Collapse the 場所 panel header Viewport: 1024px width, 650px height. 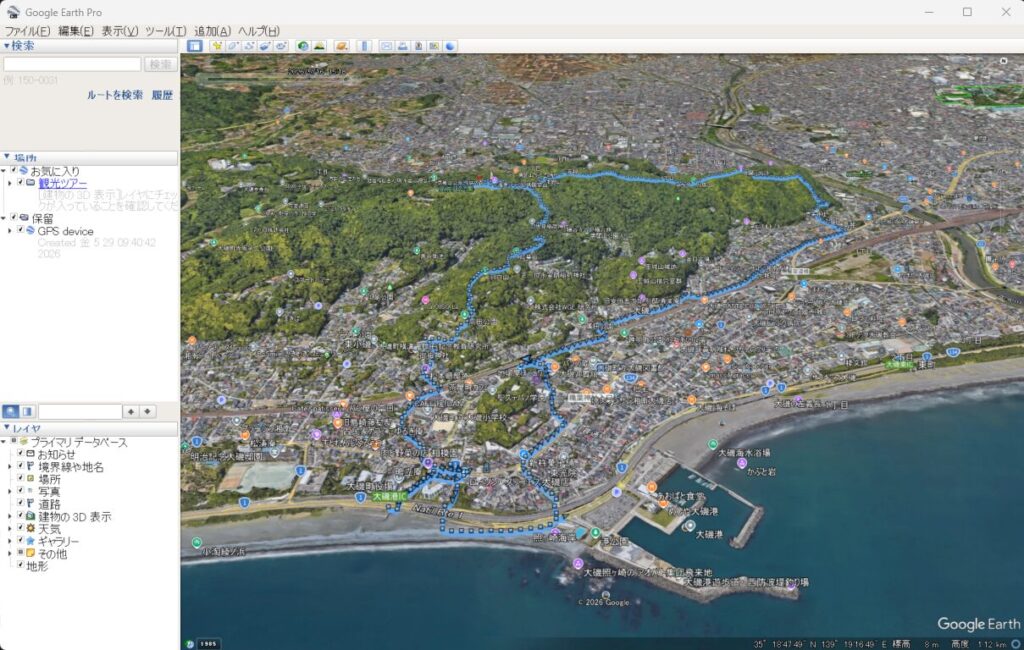coord(7,157)
